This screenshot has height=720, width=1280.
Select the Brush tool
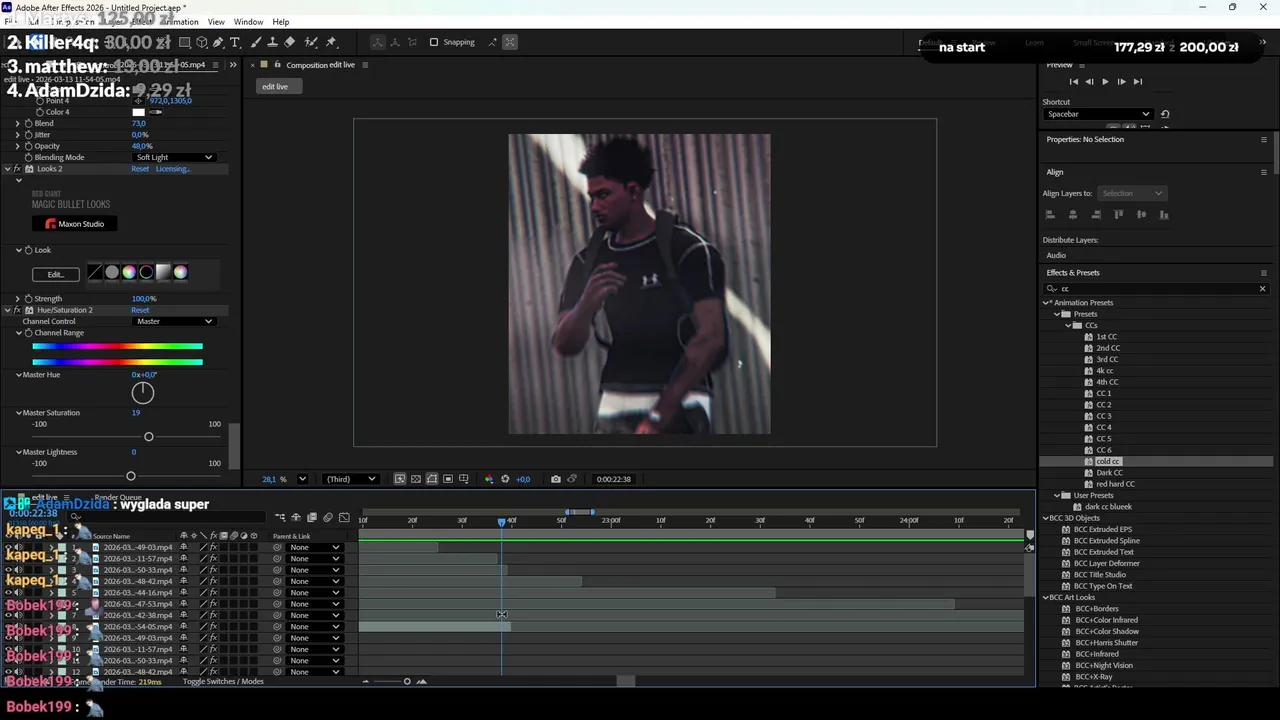tap(256, 42)
